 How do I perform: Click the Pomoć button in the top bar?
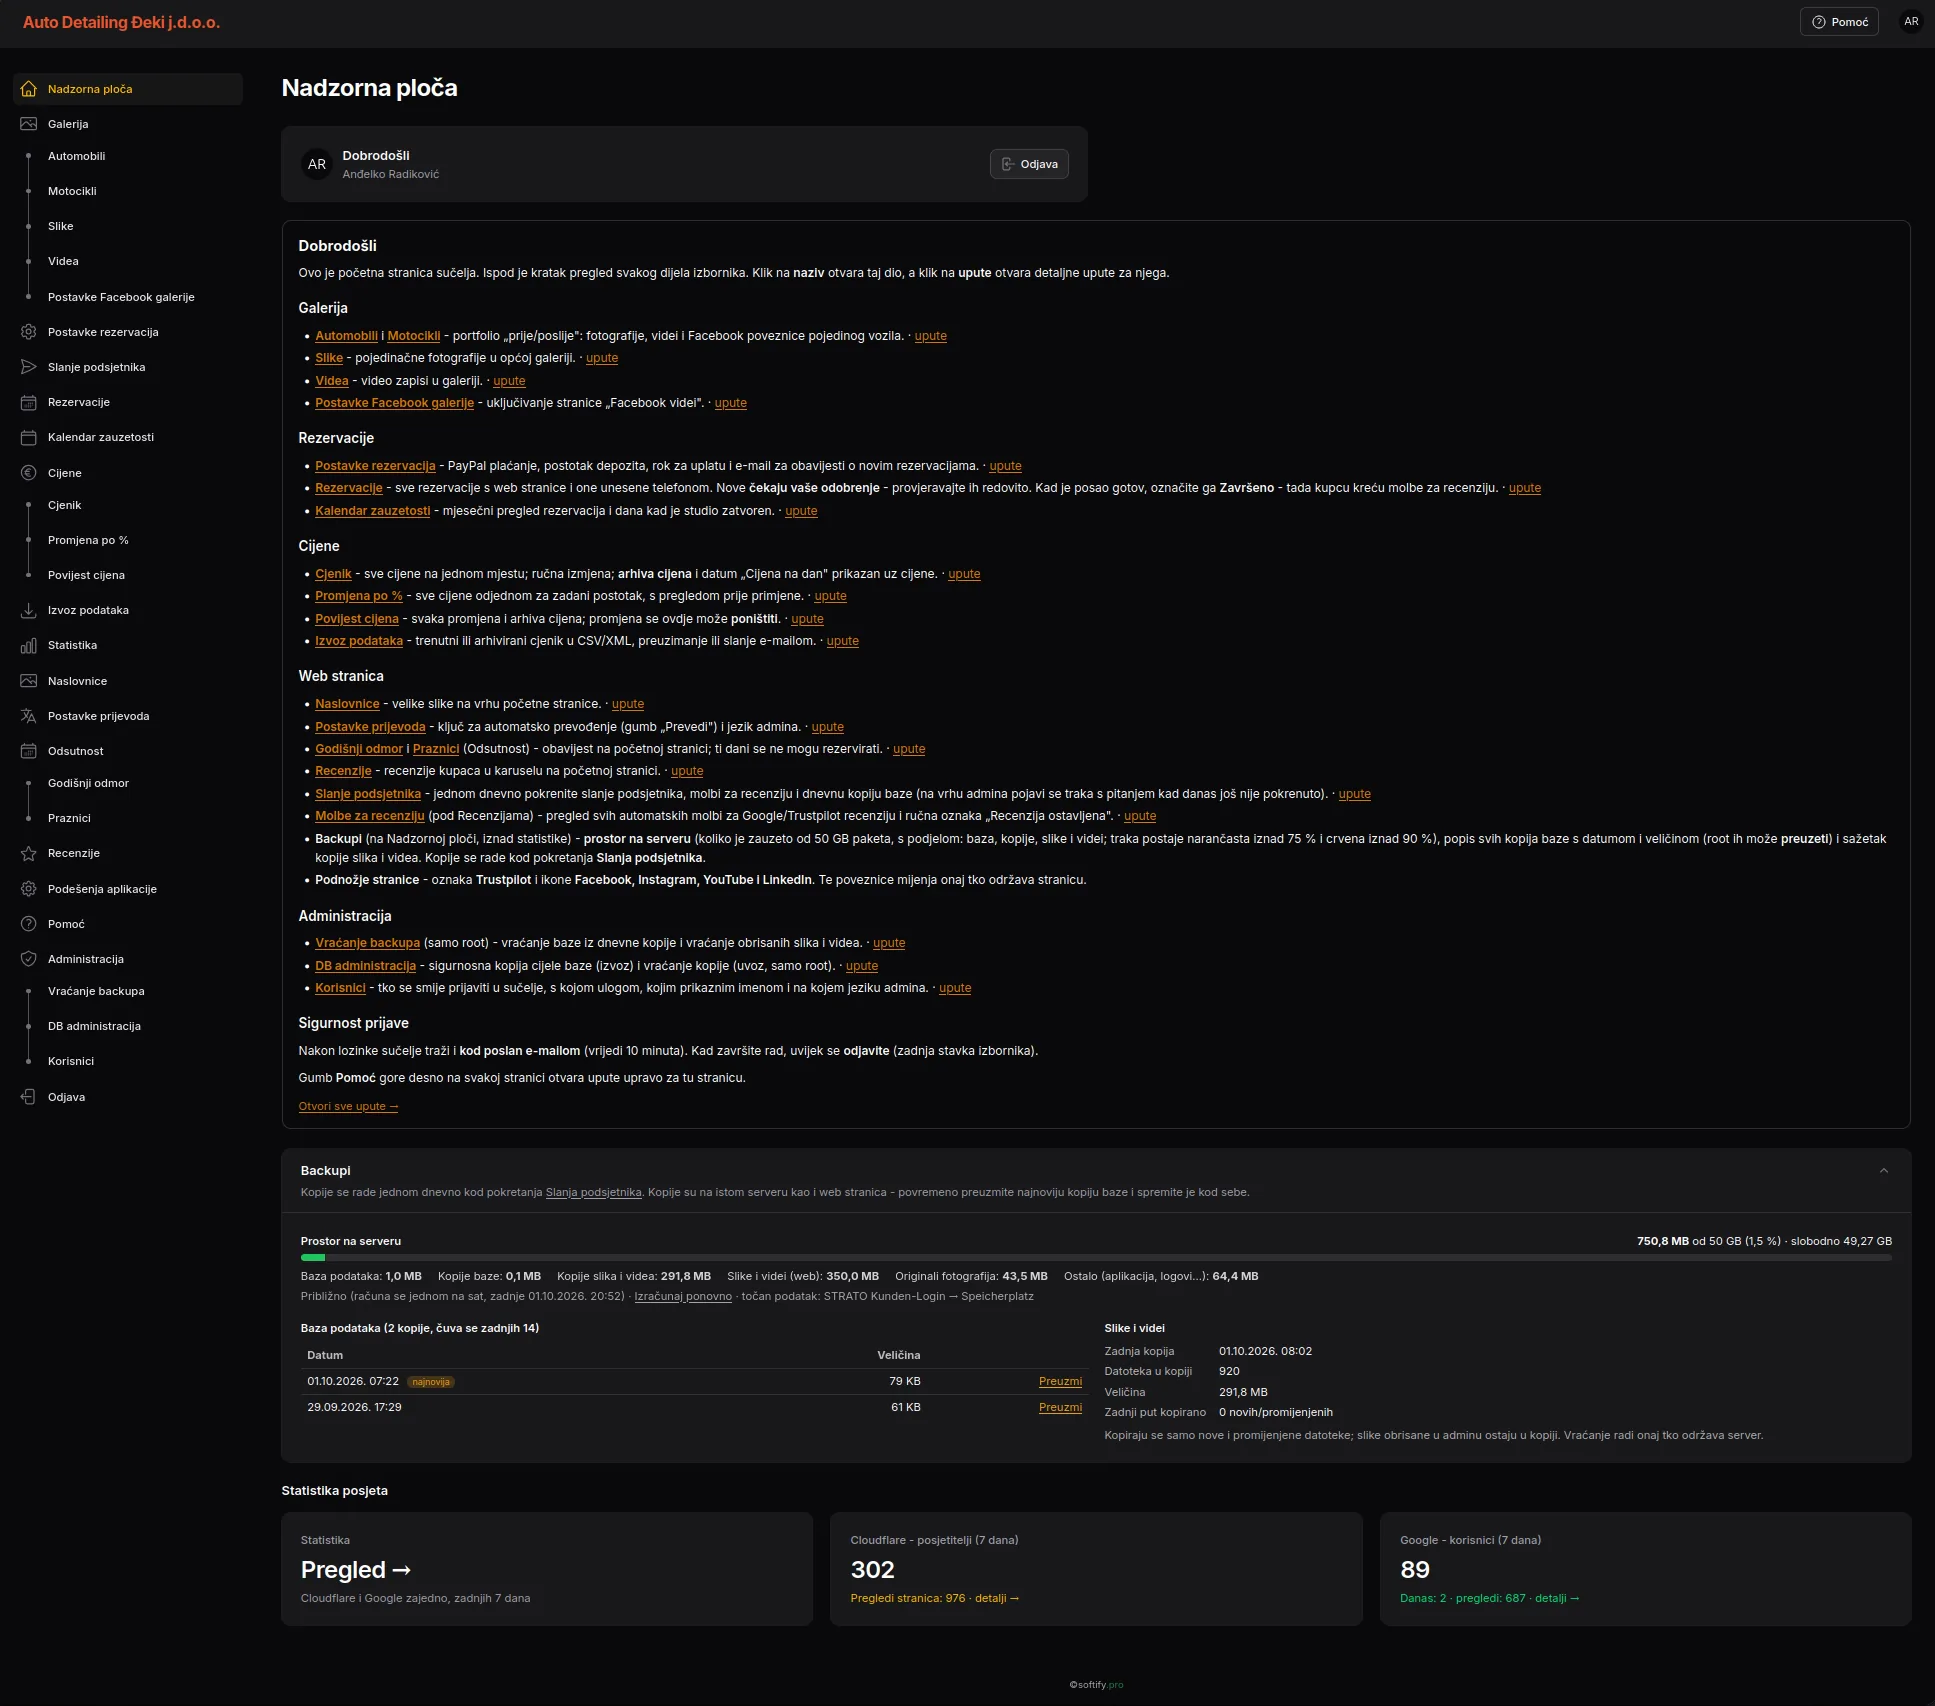1839,22
